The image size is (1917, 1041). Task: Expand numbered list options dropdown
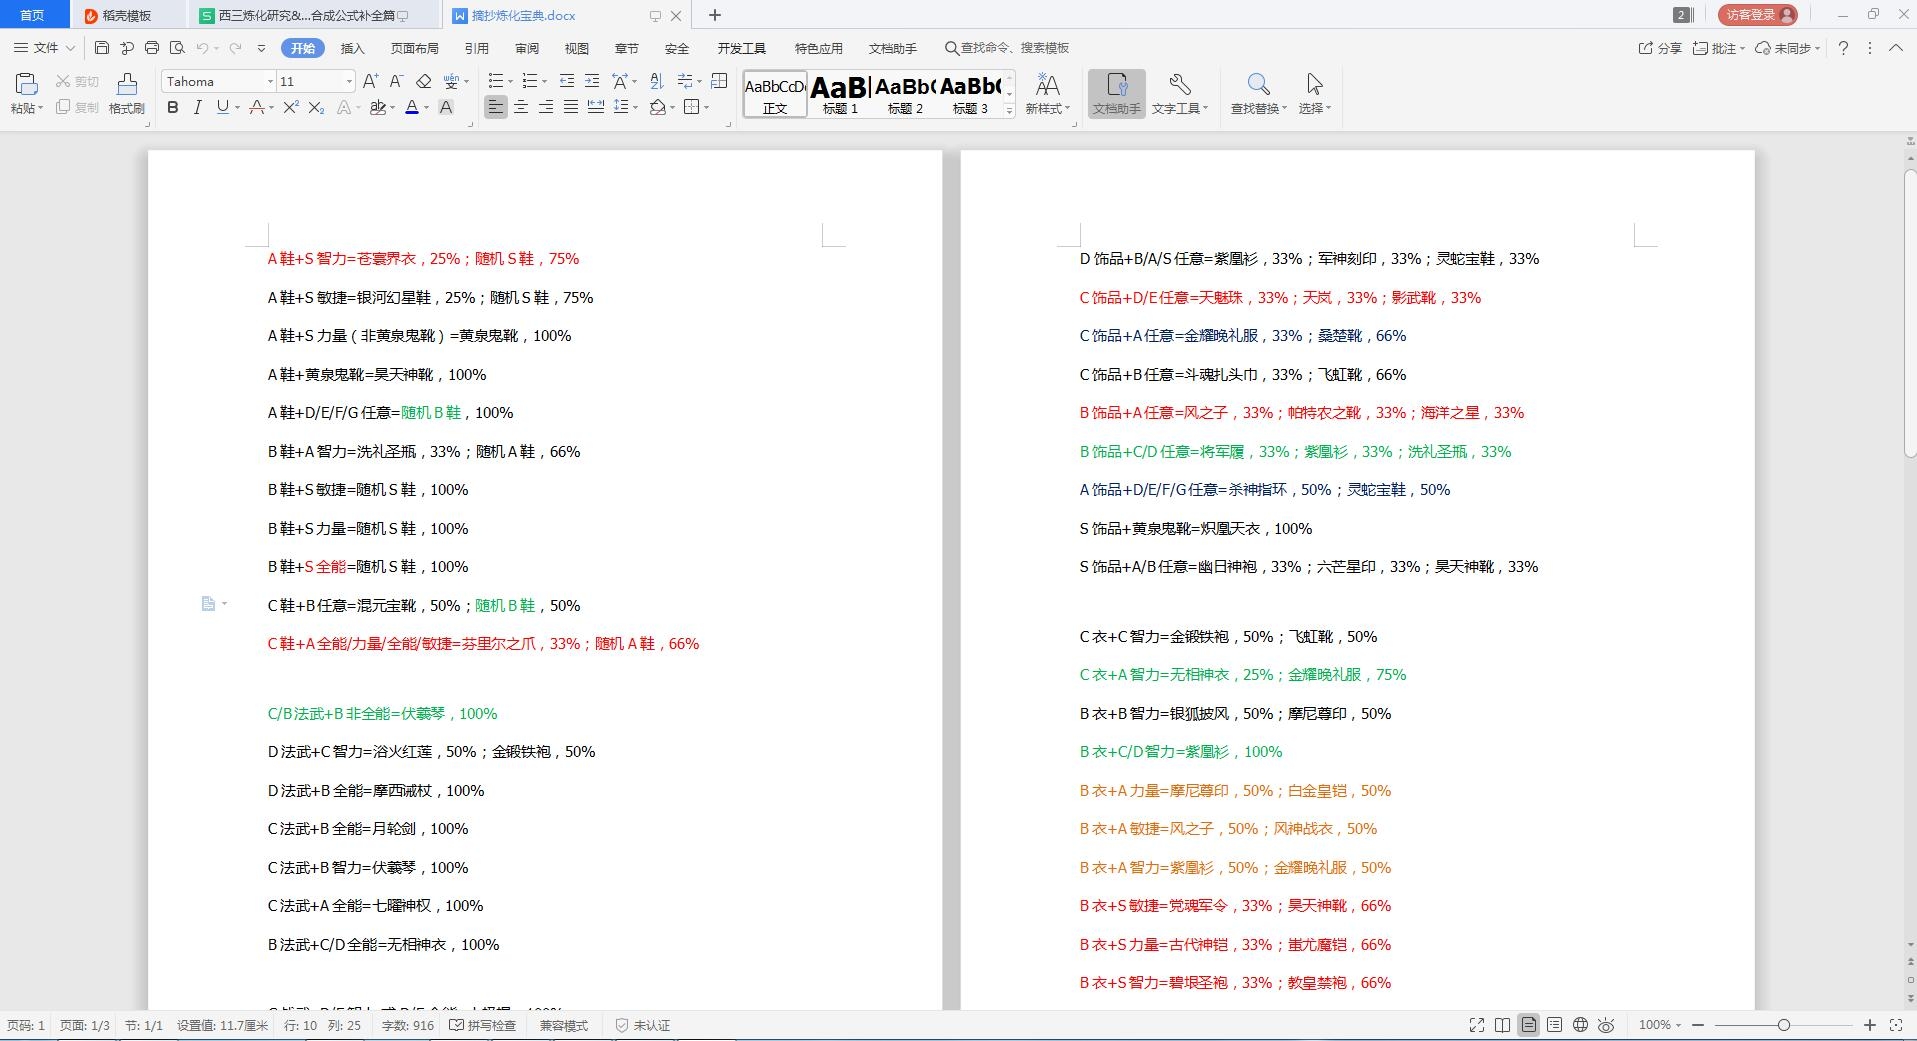pyautogui.click(x=544, y=81)
